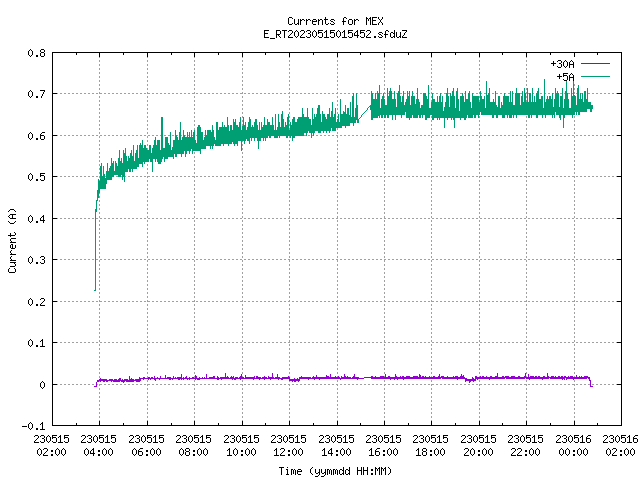This screenshot has width=640, height=480.
Task: Click the -0.1 y-axis tick label
Action: (x=33, y=426)
